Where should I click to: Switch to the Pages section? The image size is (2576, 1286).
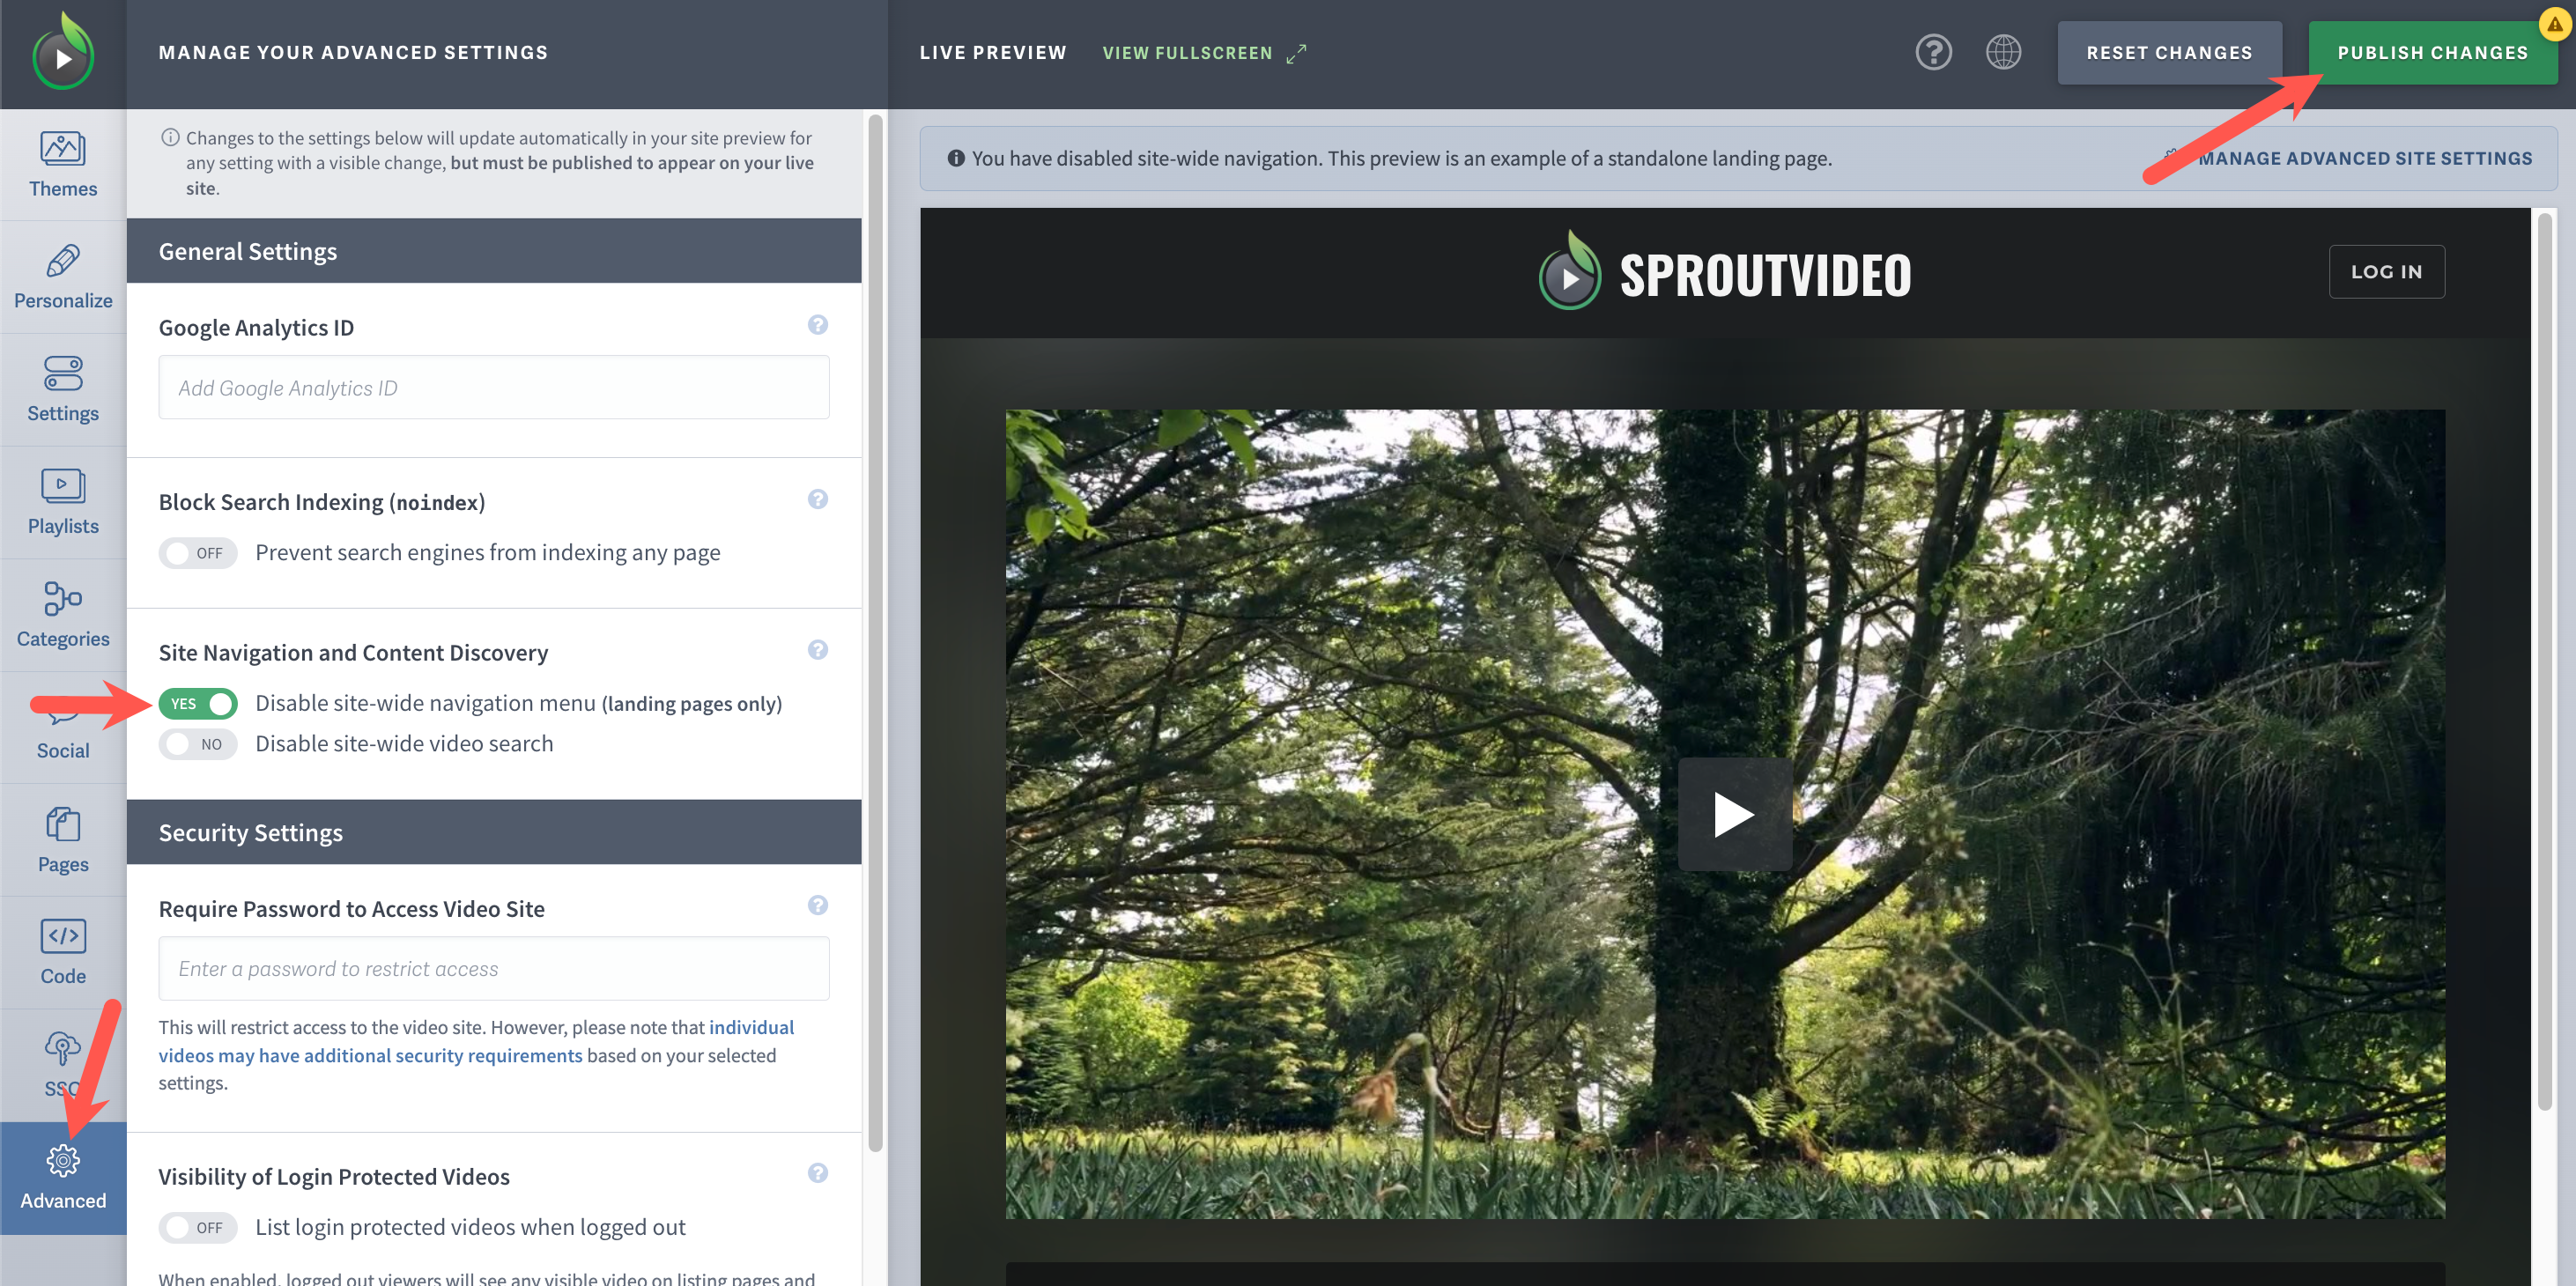(x=62, y=840)
